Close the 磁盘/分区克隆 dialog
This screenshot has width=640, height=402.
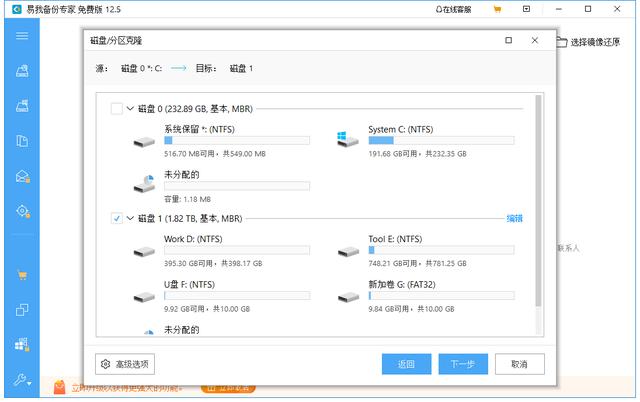coord(535,40)
